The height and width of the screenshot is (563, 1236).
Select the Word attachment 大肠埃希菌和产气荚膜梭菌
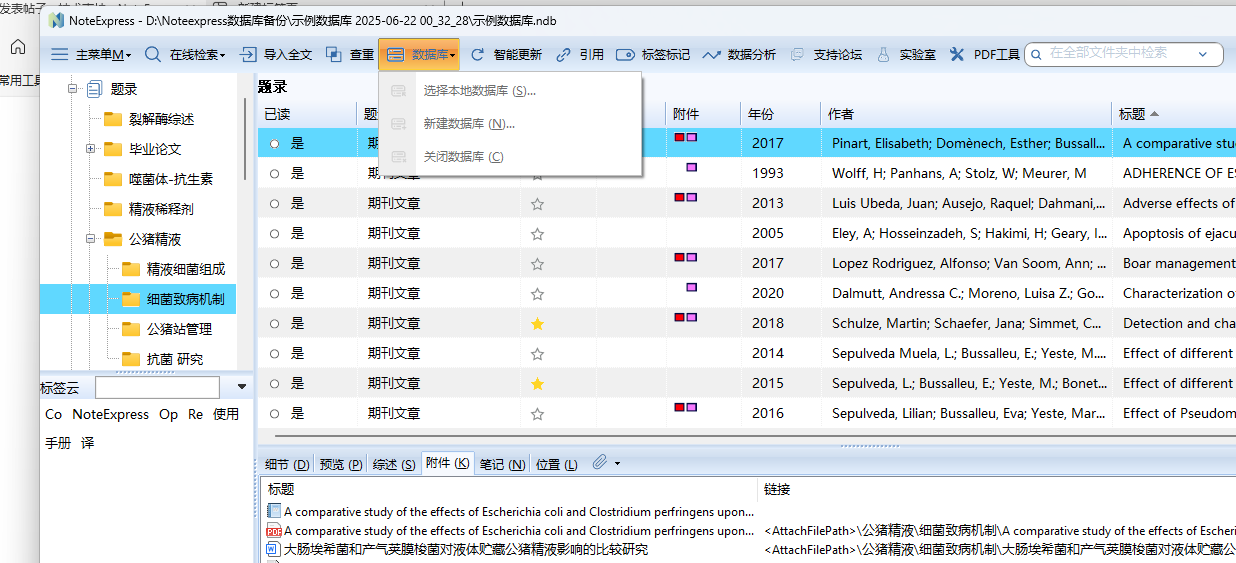pyautogui.click(x=457, y=549)
